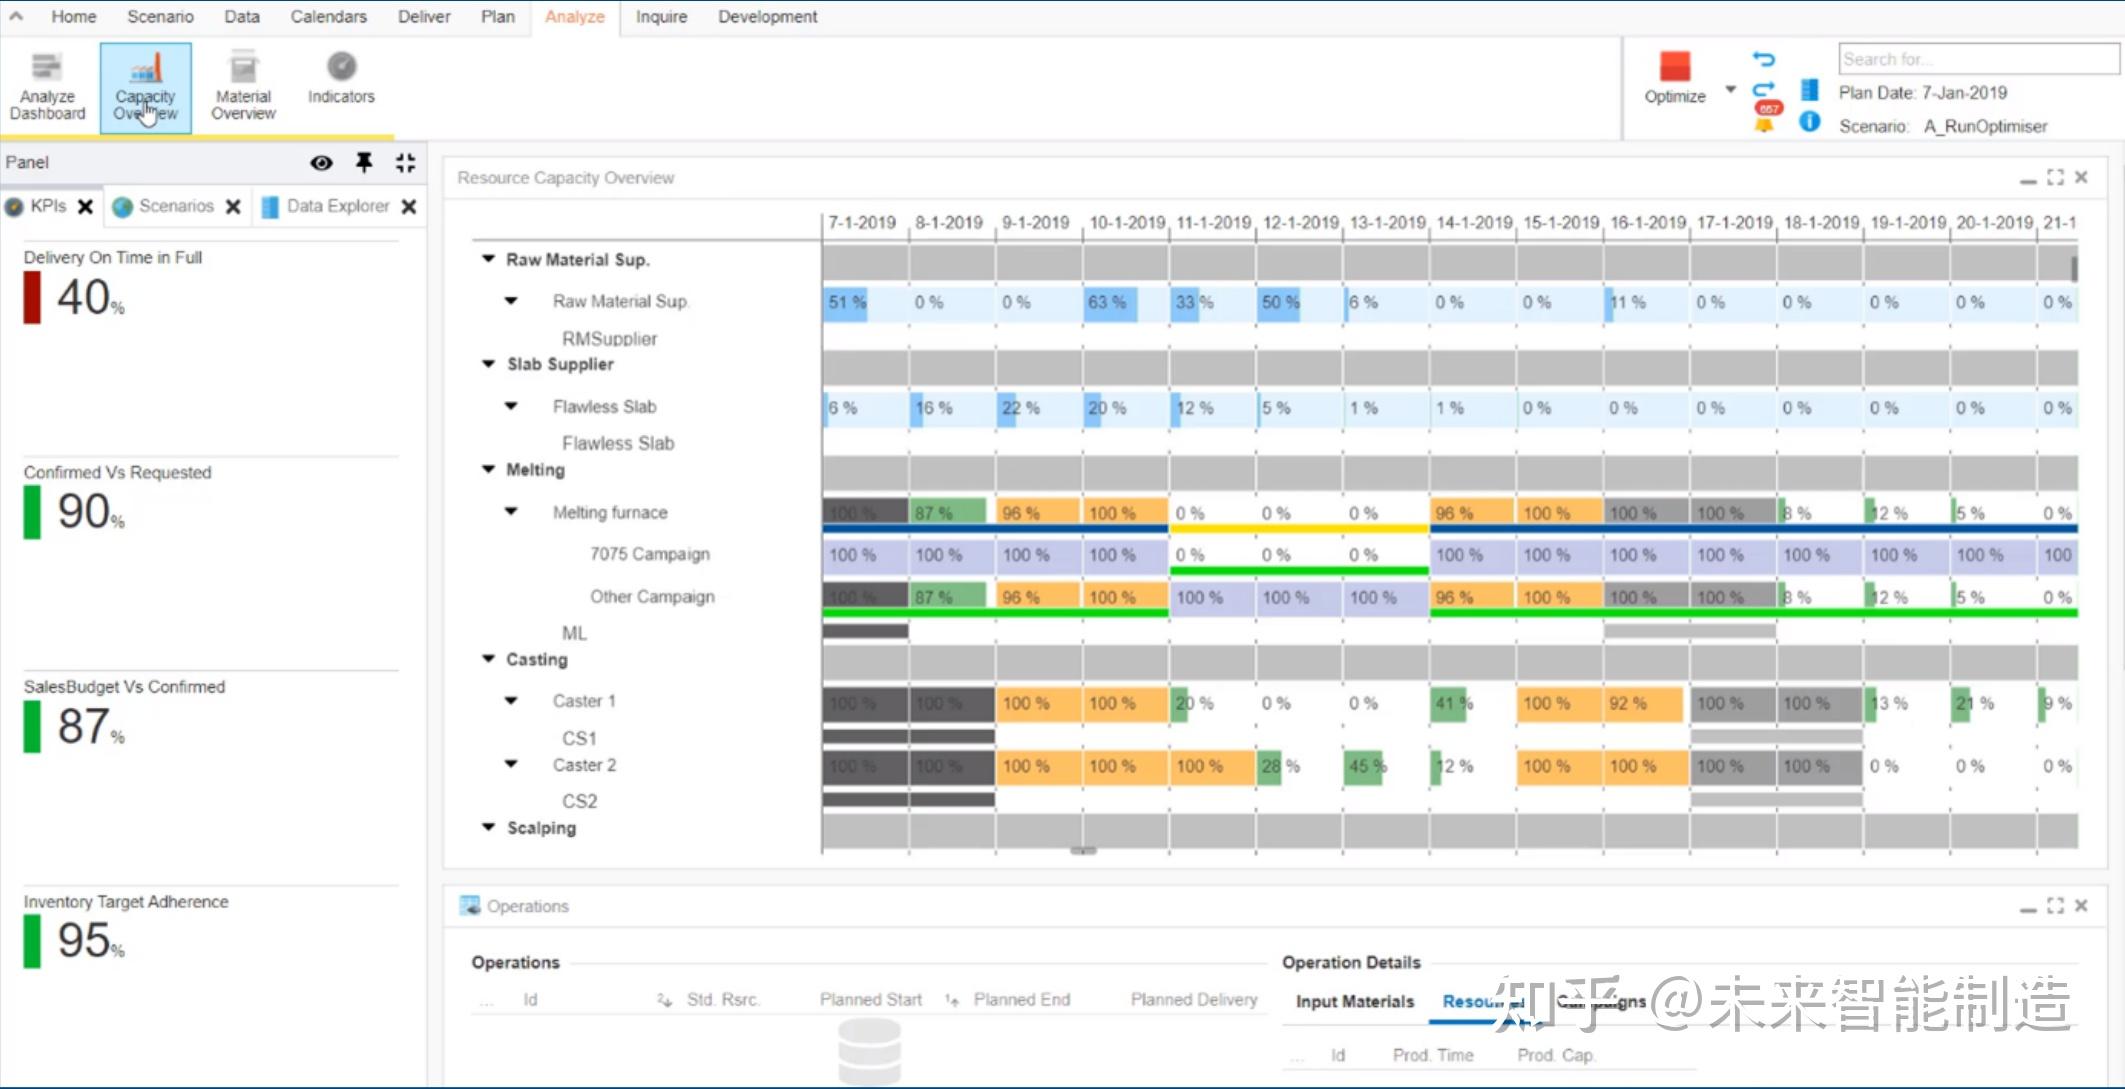Viewport: 2125px width, 1089px height.
Task: Collapse the Panel using shrink arrows icon
Action: click(405, 162)
